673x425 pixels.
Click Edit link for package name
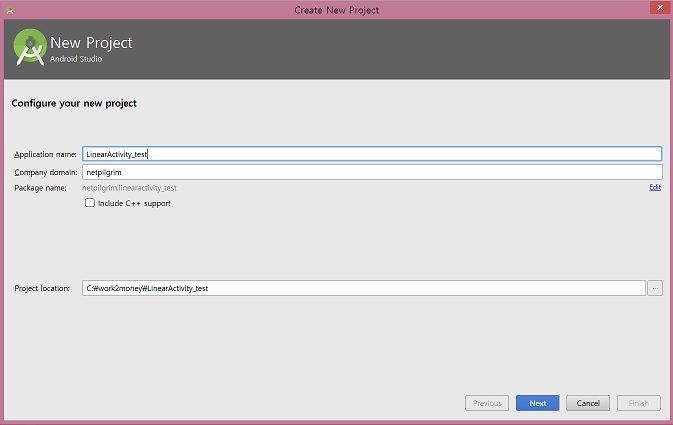[x=655, y=187]
